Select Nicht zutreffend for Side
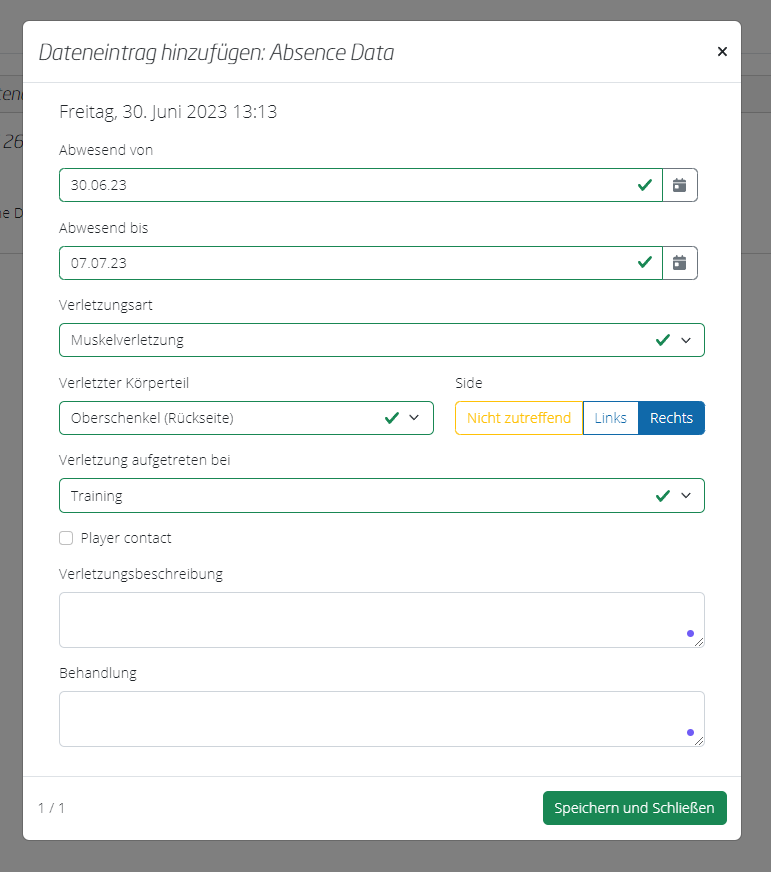The image size is (771, 872). point(518,418)
